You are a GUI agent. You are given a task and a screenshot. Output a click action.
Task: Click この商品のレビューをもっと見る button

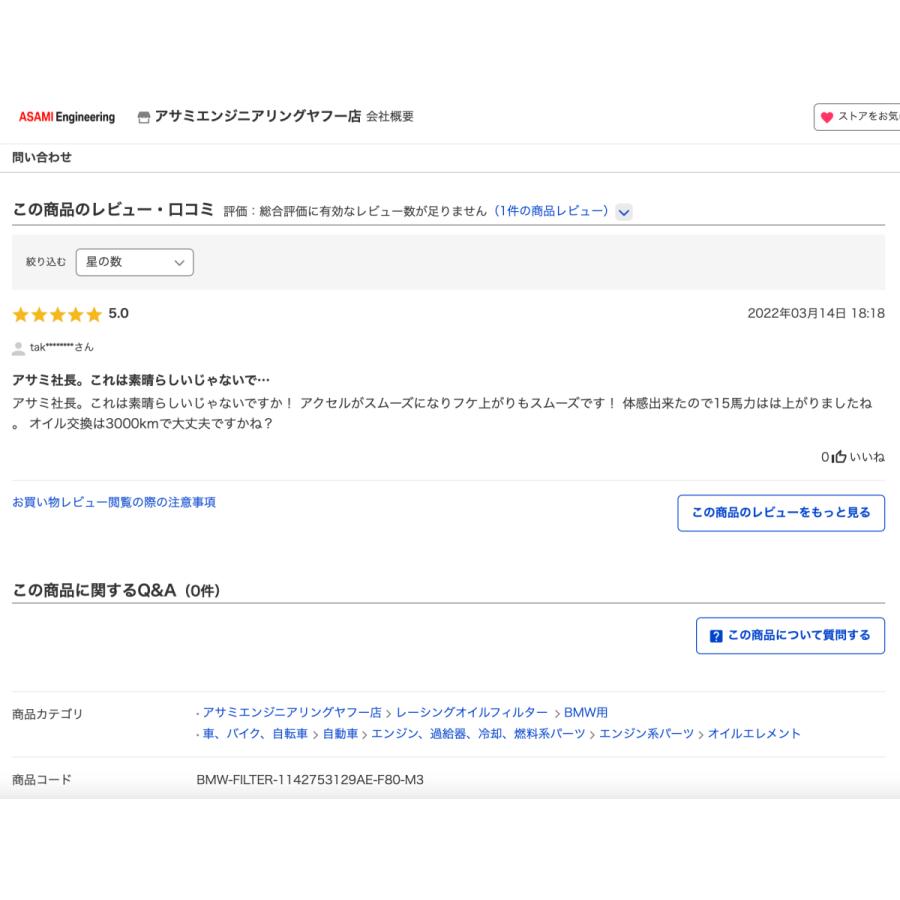click(x=781, y=512)
